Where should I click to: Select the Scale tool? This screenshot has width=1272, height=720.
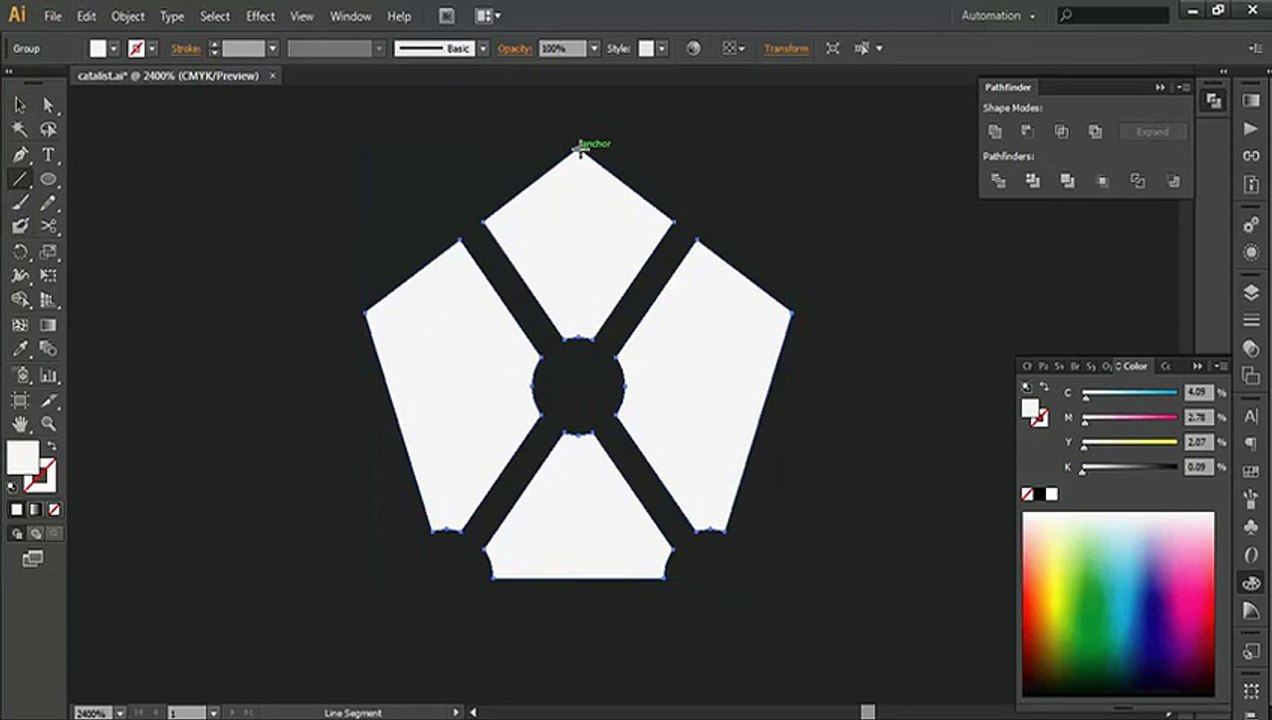pyautogui.click(x=48, y=252)
